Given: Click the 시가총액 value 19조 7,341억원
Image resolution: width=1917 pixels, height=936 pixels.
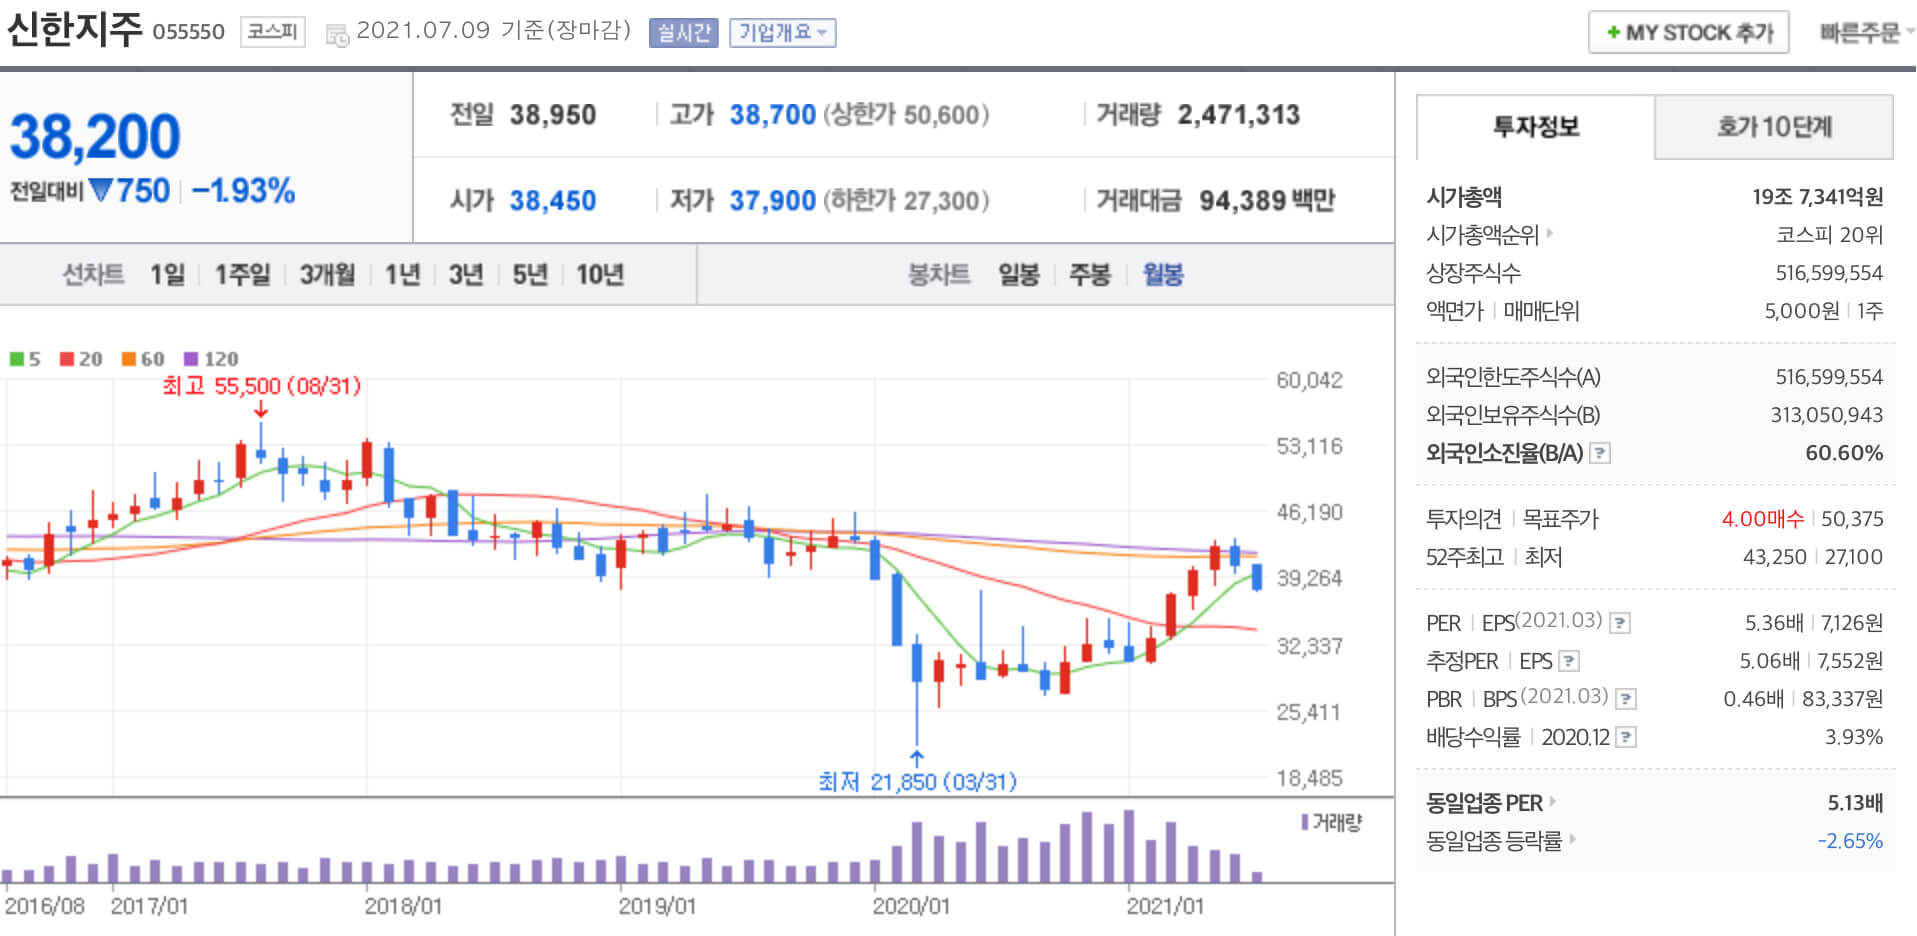Looking at the screenshot, I should [x=1817, y=197].
